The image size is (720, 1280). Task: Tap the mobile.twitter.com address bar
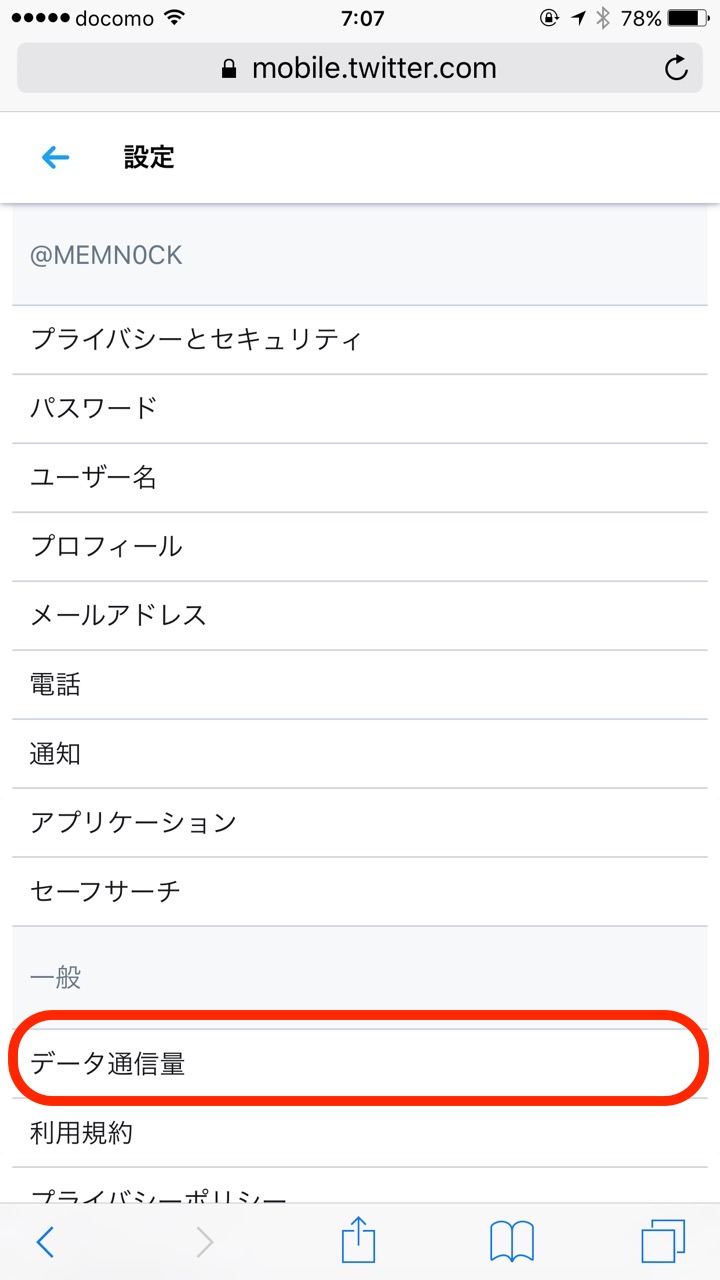click(360, 68)
